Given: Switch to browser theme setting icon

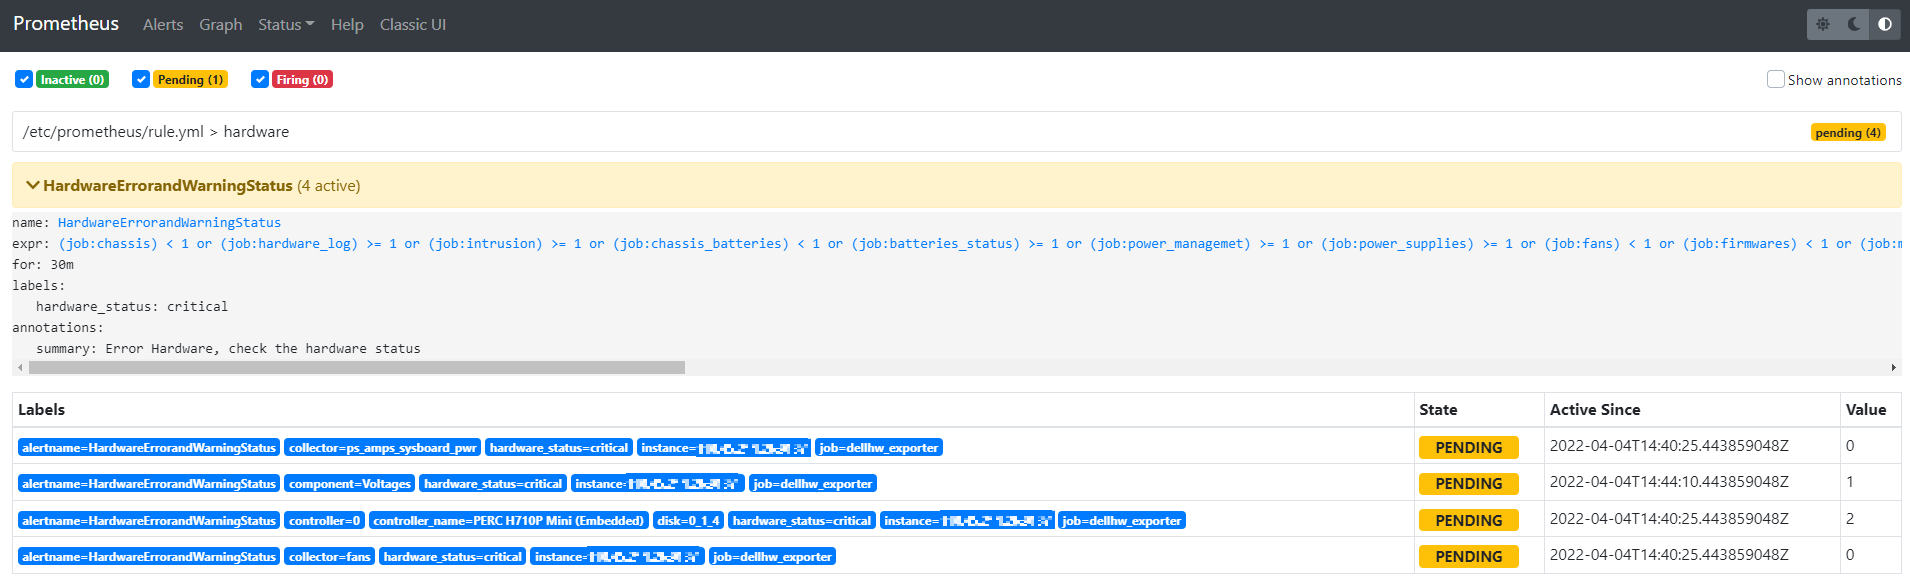Looking at the screenshot, I should point(1823,24).
